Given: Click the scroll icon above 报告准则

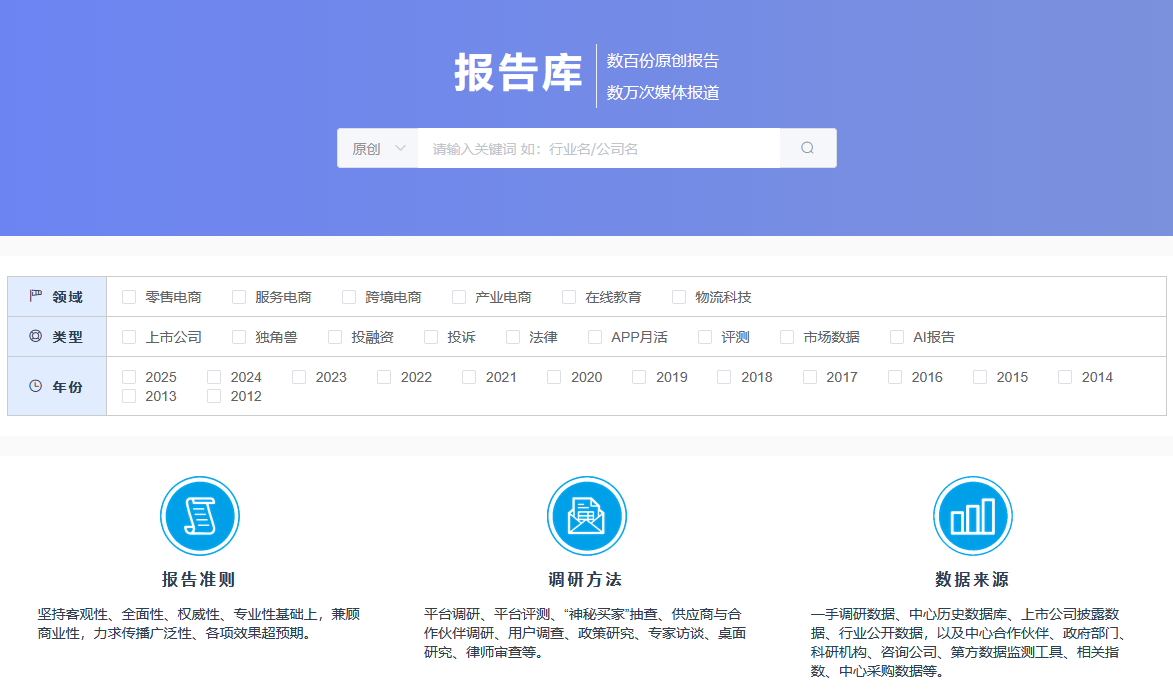Looking at the screenshot, I should click(199, 515).
